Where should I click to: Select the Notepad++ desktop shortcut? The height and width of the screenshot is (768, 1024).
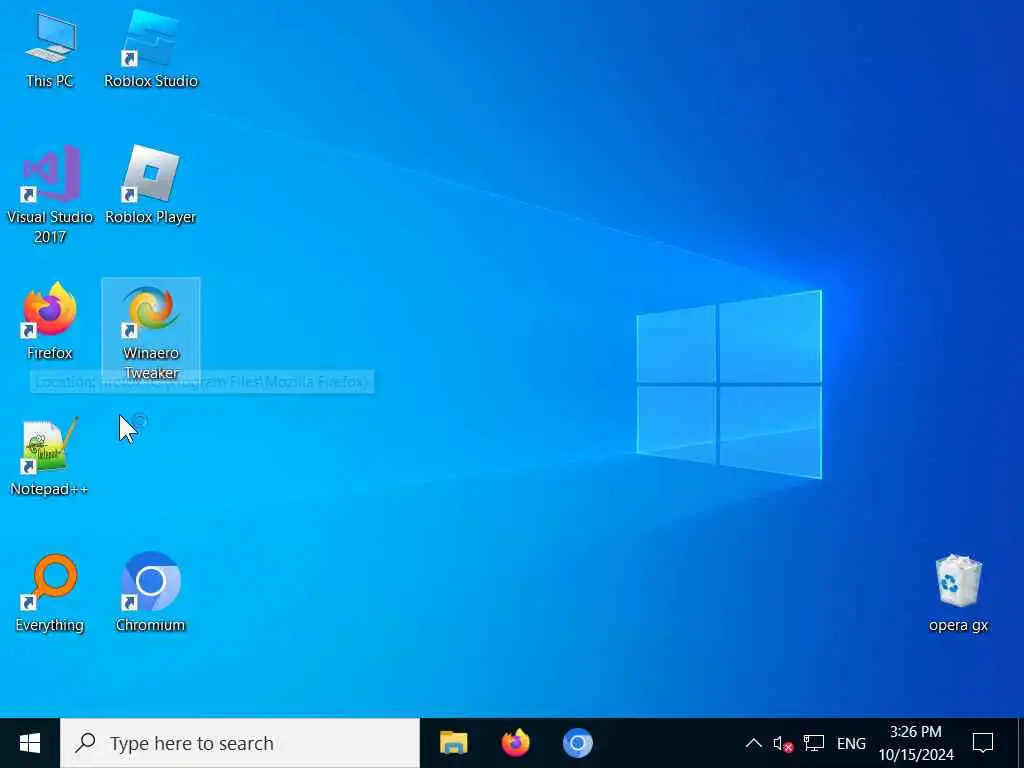coord(50,457)
